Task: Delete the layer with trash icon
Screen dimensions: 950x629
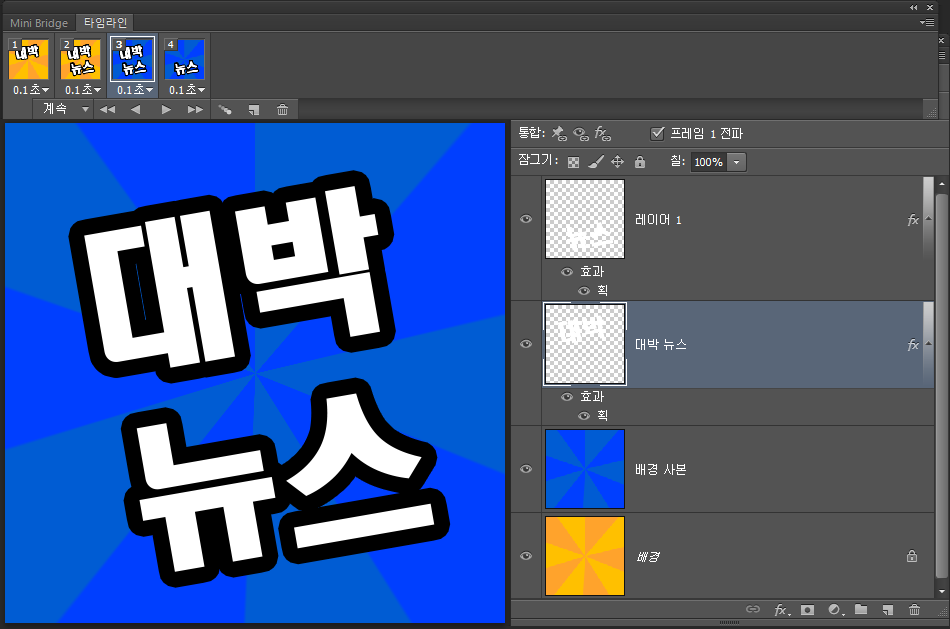Action: (914, 610)
